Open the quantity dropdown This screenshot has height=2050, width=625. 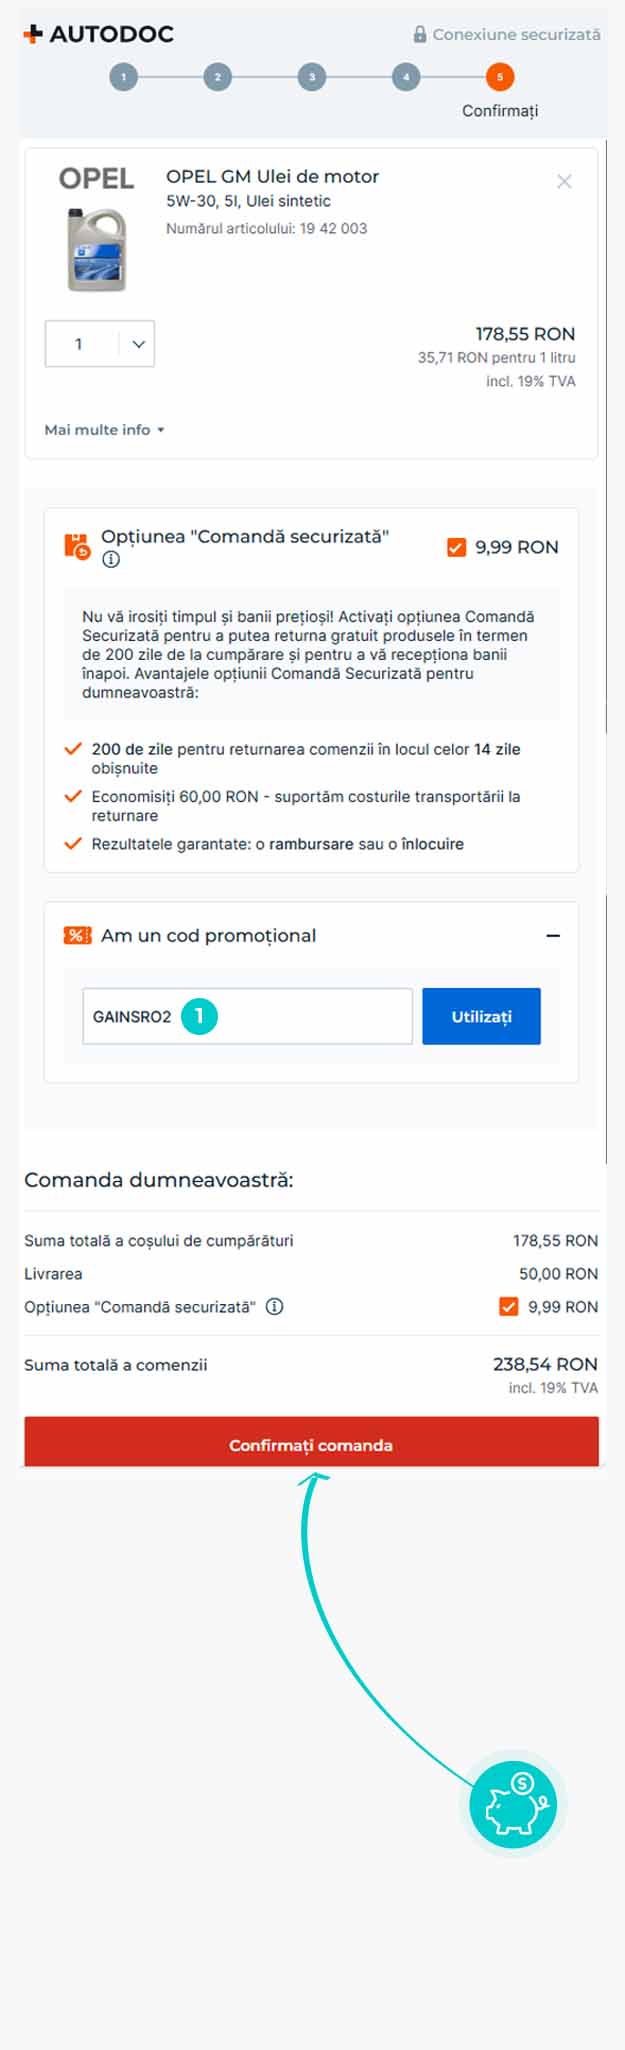100,344
